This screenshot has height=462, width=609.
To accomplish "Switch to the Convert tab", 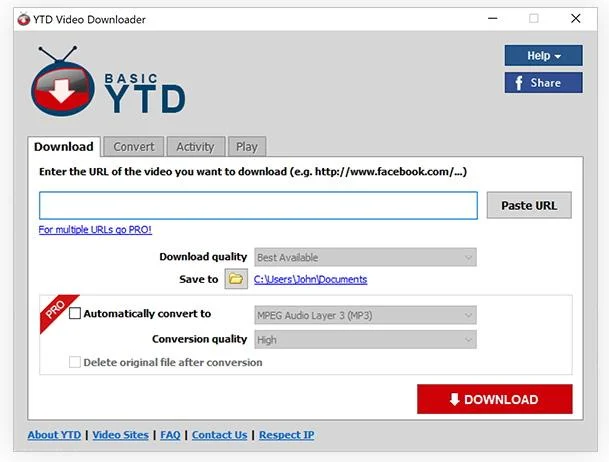I will [x=134, y=147].
